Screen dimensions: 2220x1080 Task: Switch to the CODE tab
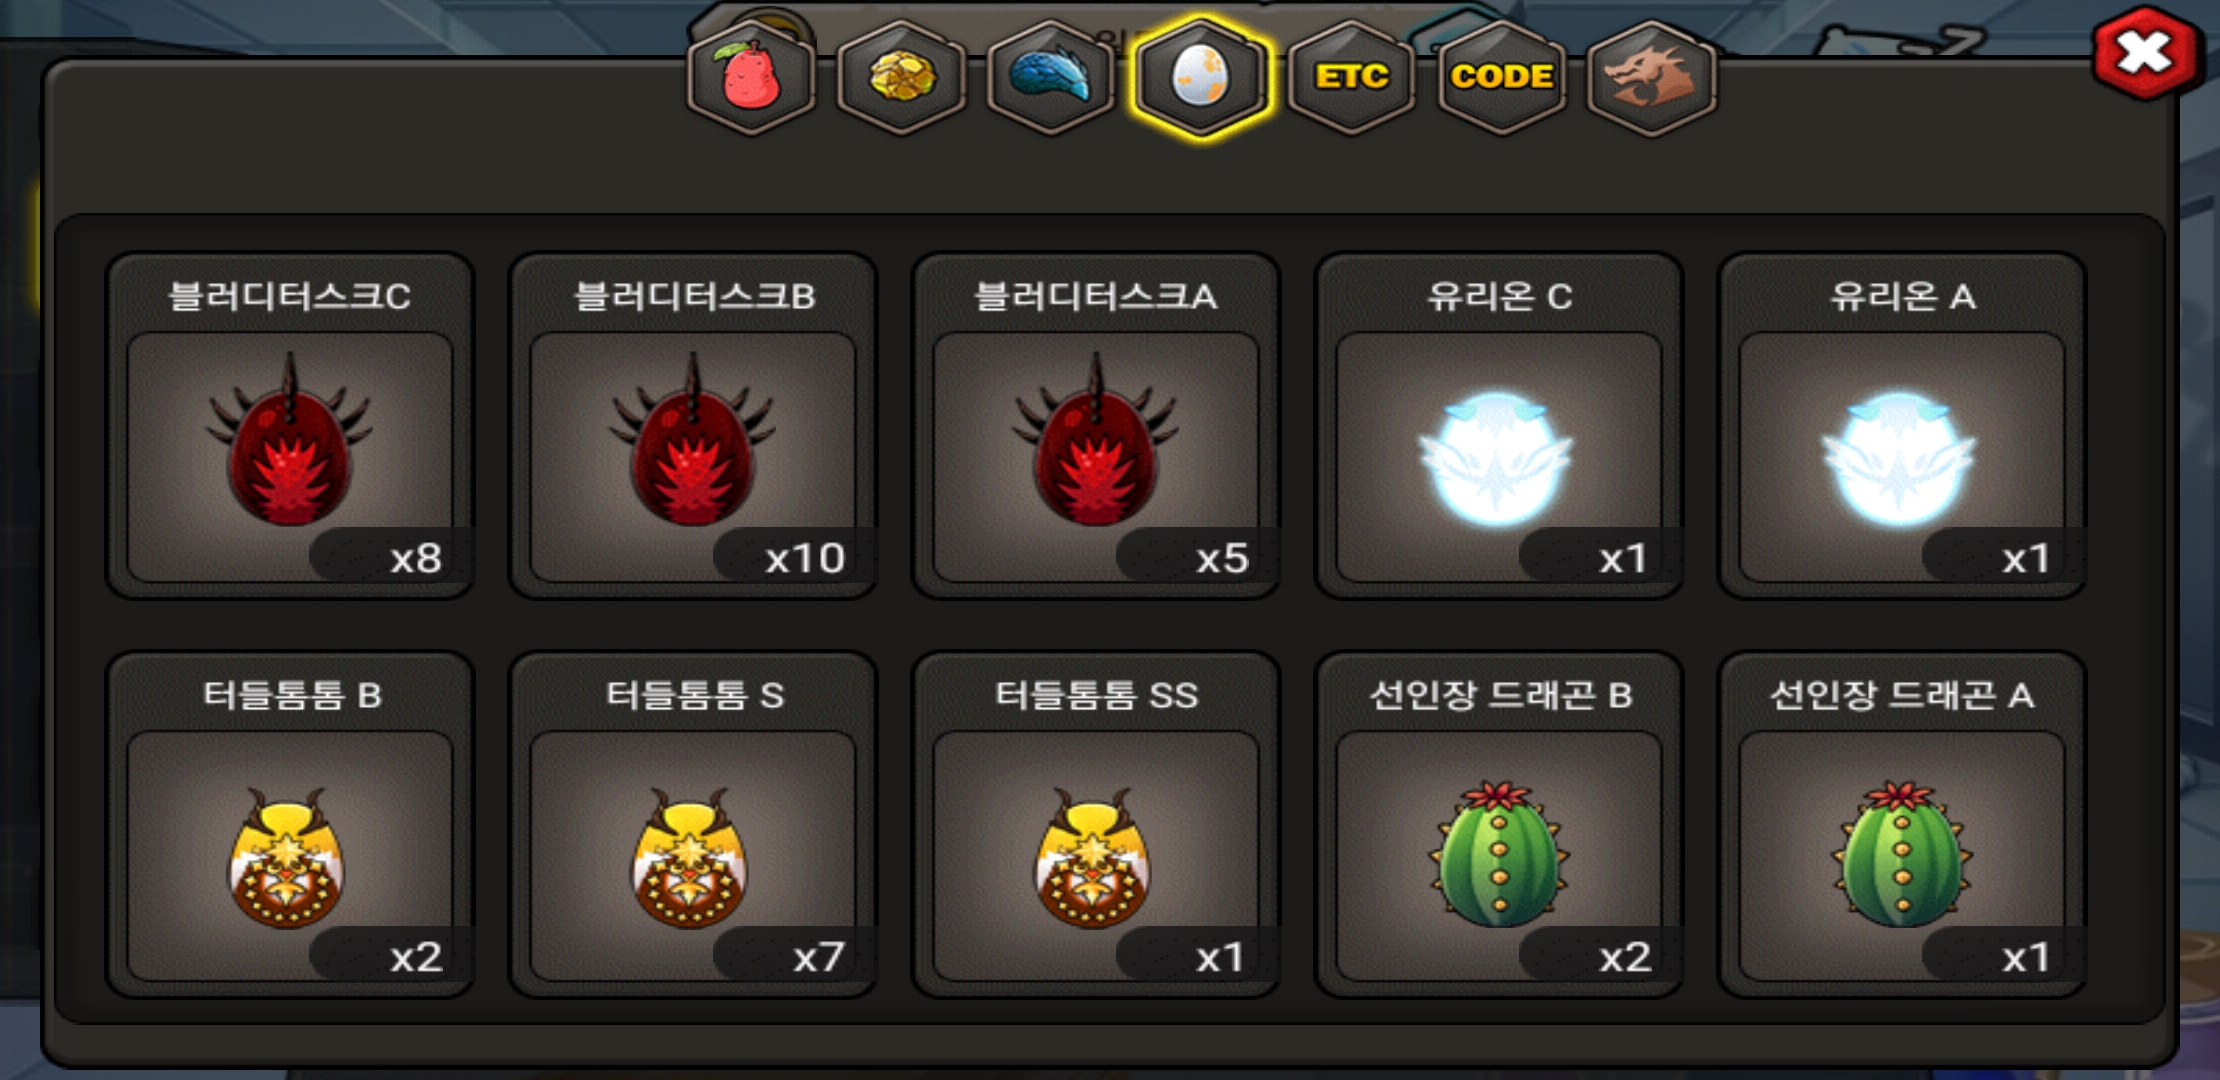[x=1501, y=78]
